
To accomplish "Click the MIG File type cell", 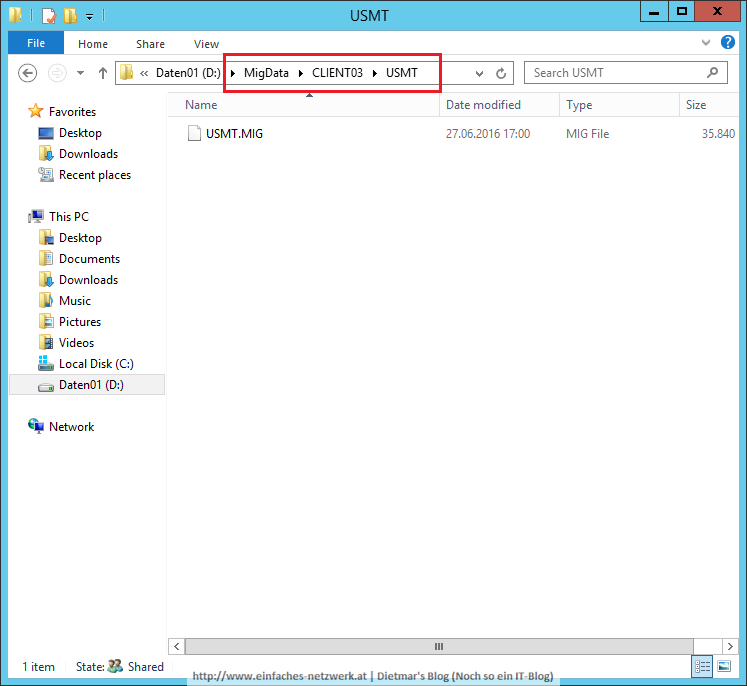I will pyautogui.click(x=587, y=134).
